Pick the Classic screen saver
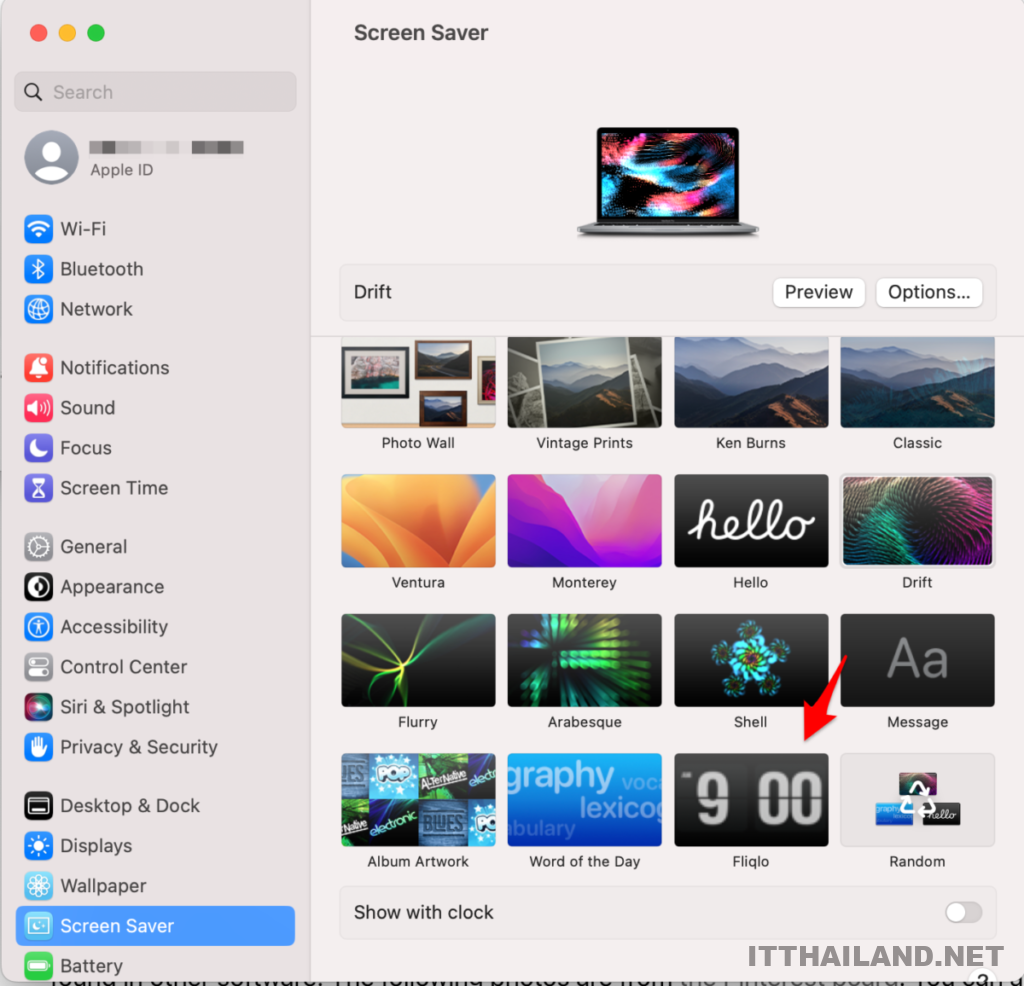This screenshot has width=1024, height=986. 918,382
